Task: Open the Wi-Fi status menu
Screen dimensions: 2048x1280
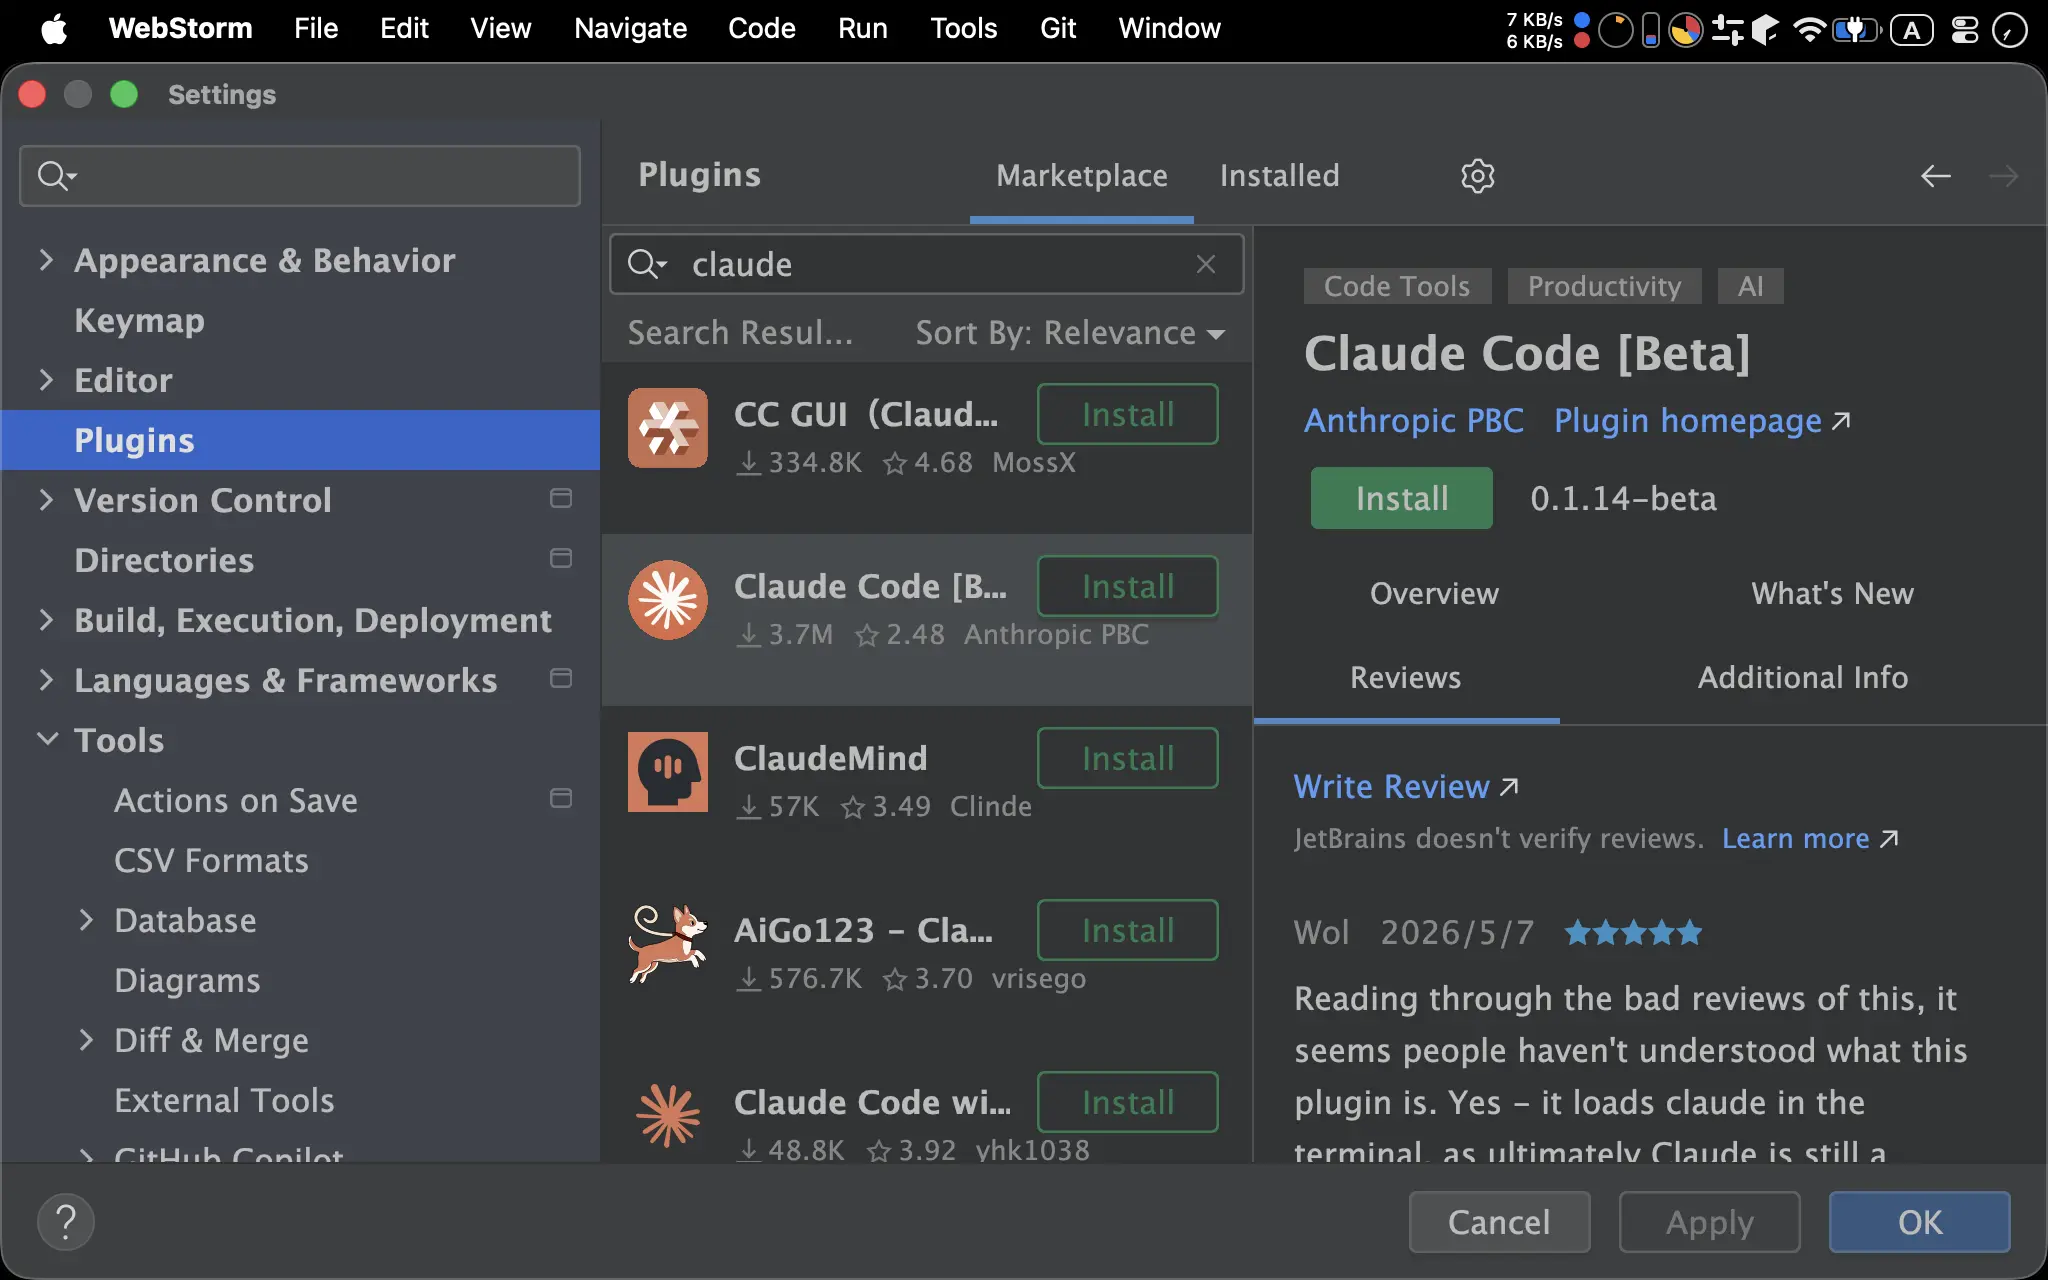Action: coord(1809,29)
